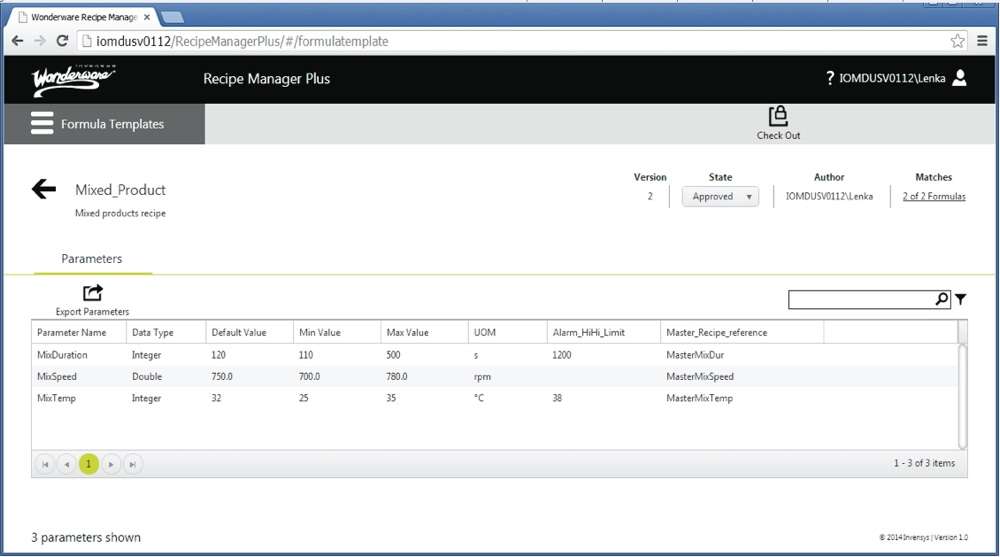Screen dimensions: 1000x557
Task: Click the Check Out icon
Action: (x=778, y=117)
